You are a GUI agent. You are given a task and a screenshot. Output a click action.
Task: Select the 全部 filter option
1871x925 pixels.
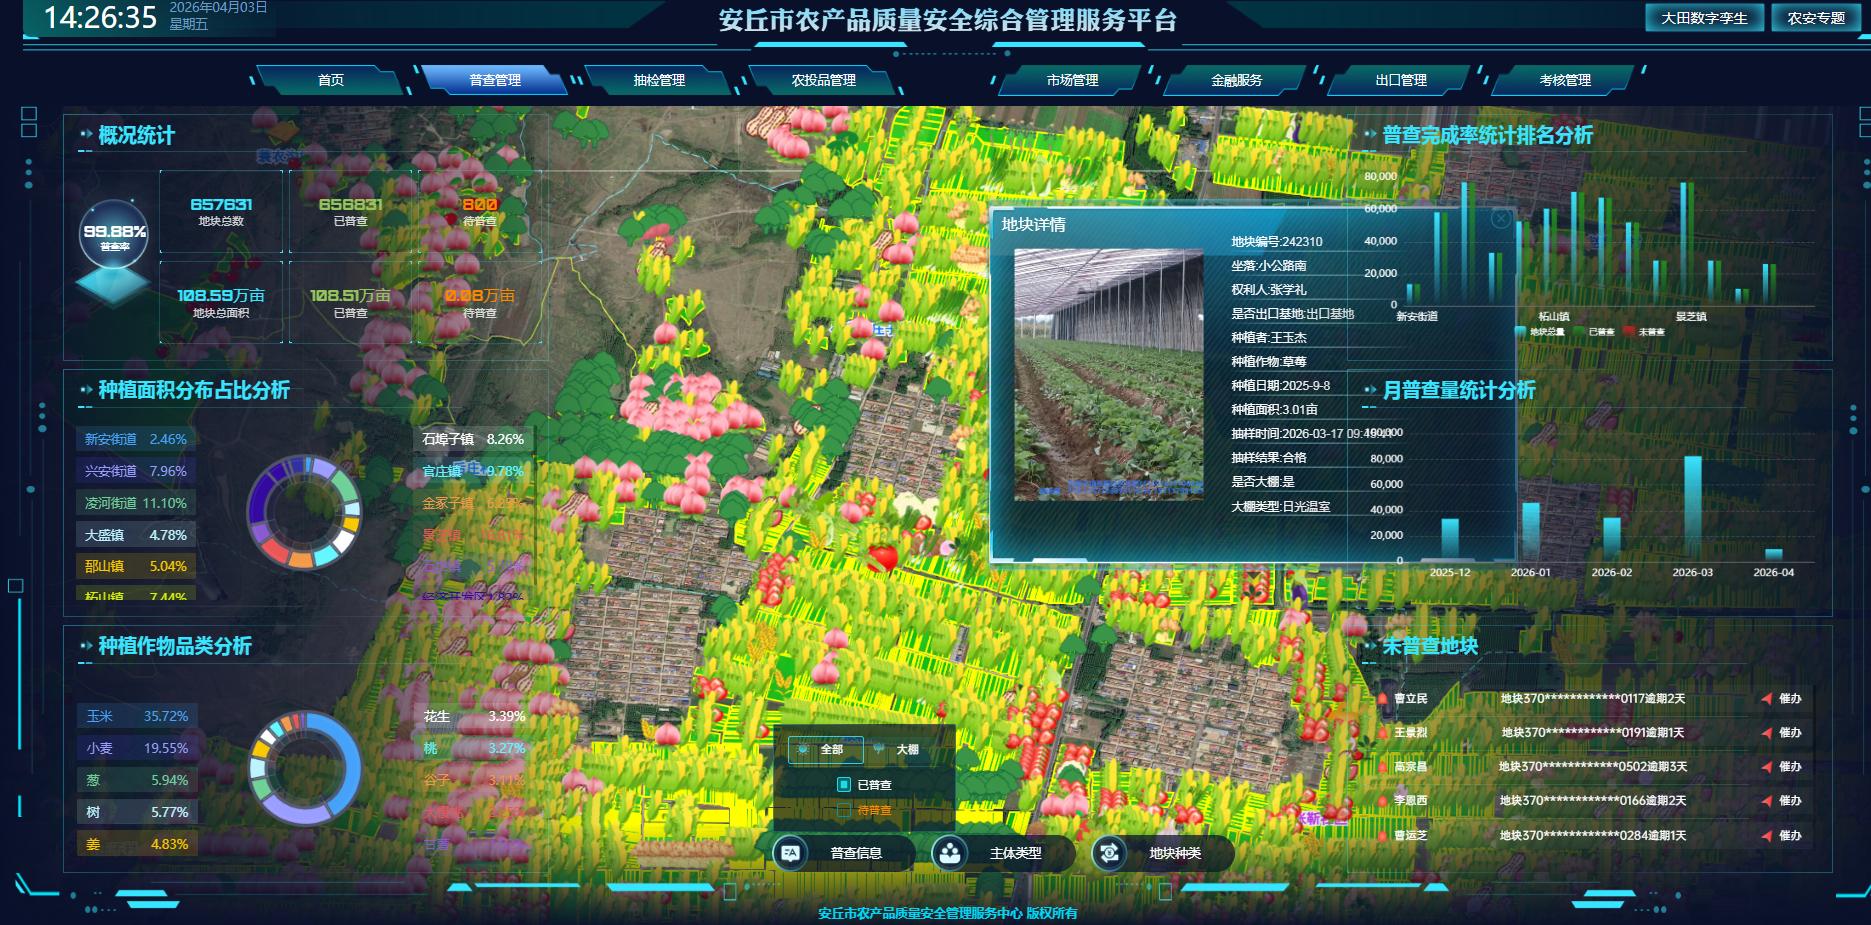[x=824, y=749]
